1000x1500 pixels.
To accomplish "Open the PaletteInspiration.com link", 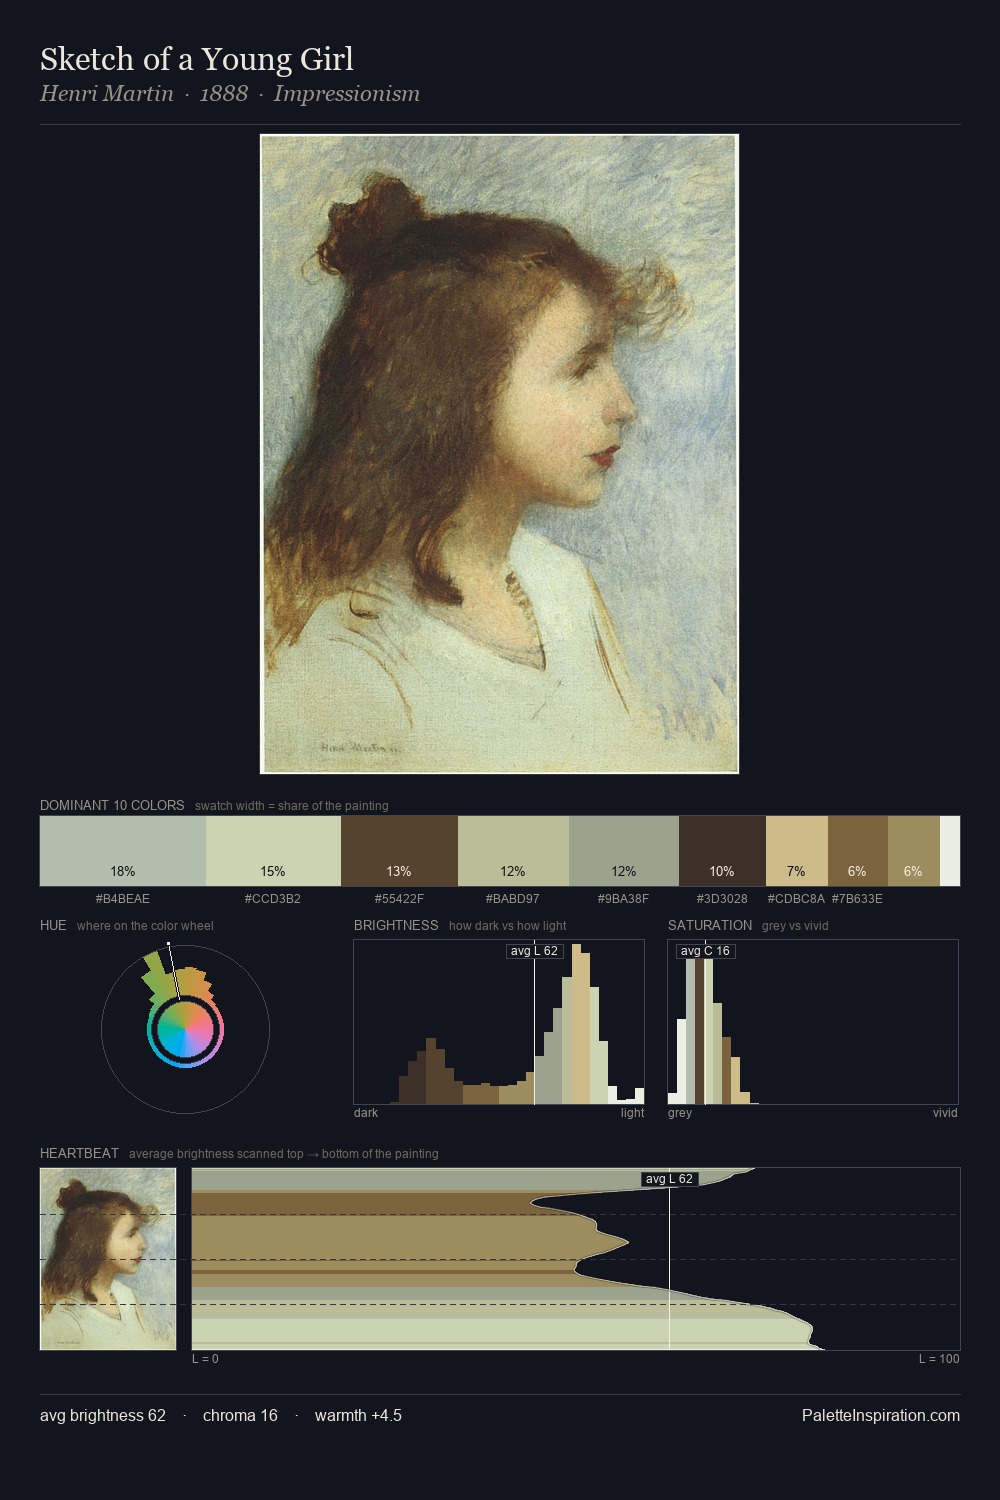I will click(x=881, y=1415).
